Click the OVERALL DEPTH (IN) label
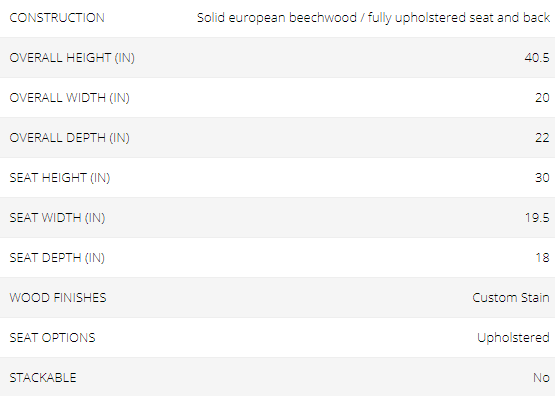 [x=70, y=138]
